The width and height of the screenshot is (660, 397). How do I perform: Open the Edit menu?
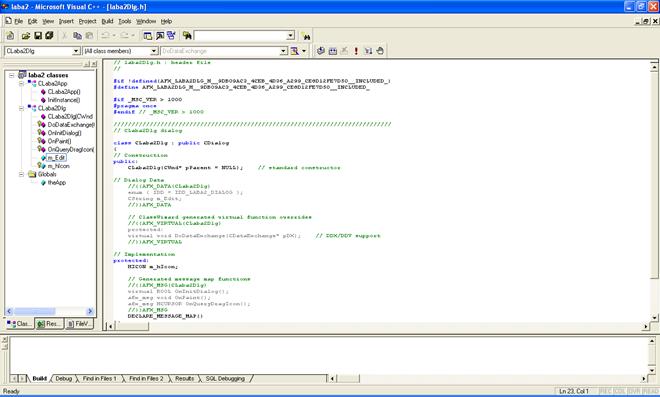(x=32, y=21)
